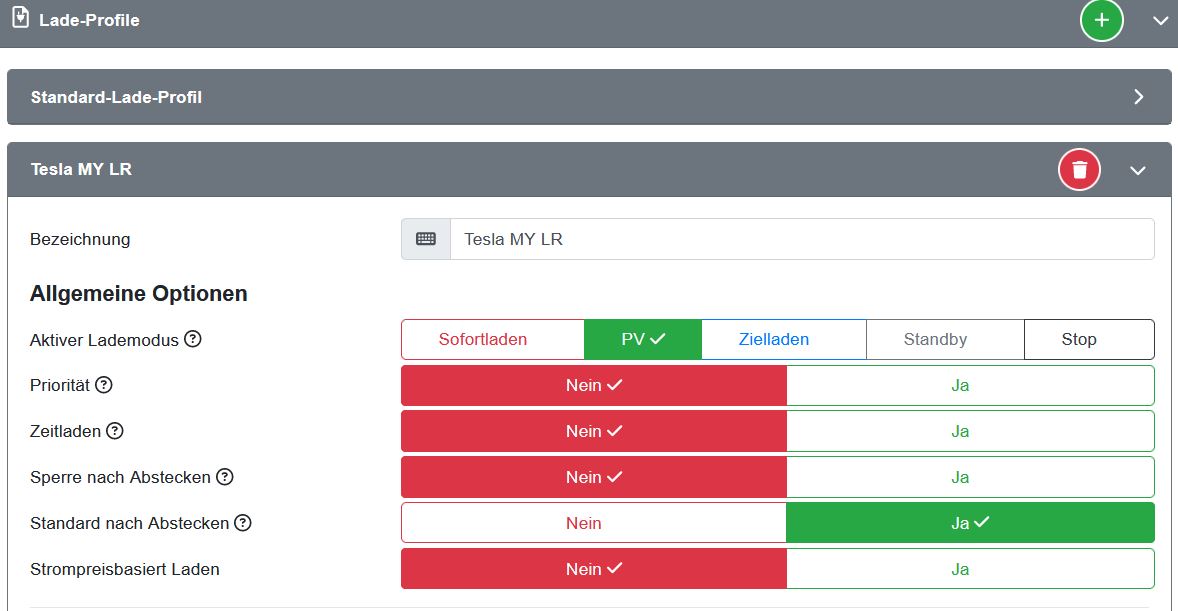Click keyboard icon beside Bezeichnung field
This screenshot has width=1178, height=611.
click(426, 239)
